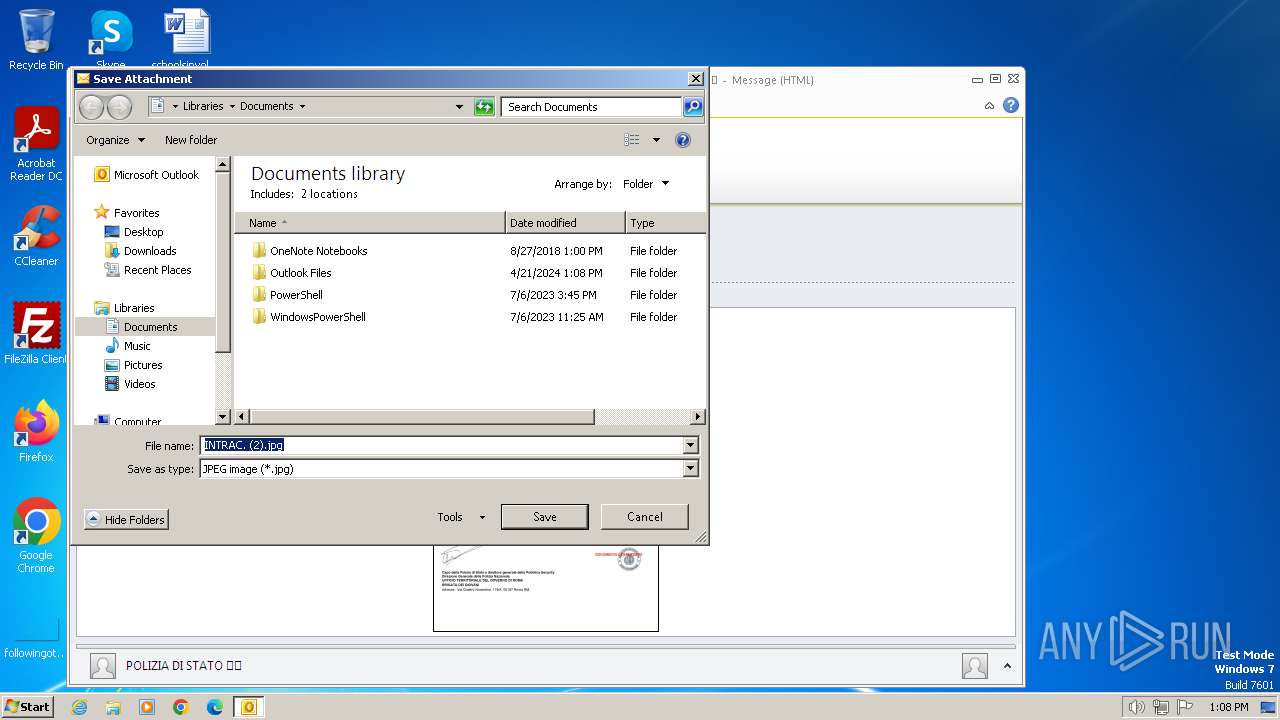Click the Search Documents field
This screenshot has width=1280, height=720.
pos(592,107)
